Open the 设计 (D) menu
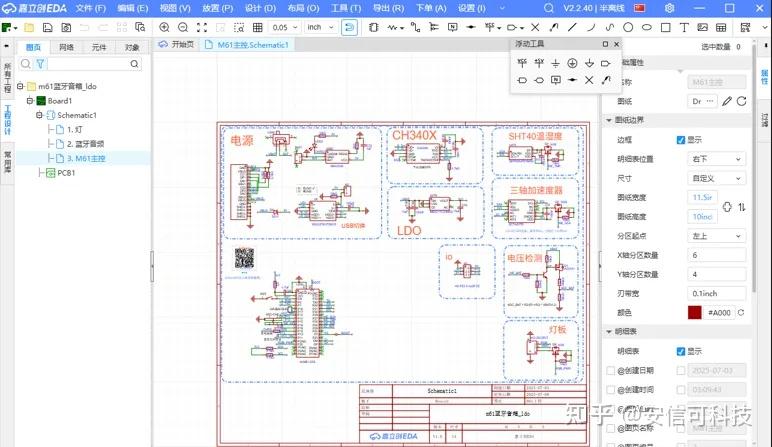Screen dimensions: 772x447 tap(260, 8)
